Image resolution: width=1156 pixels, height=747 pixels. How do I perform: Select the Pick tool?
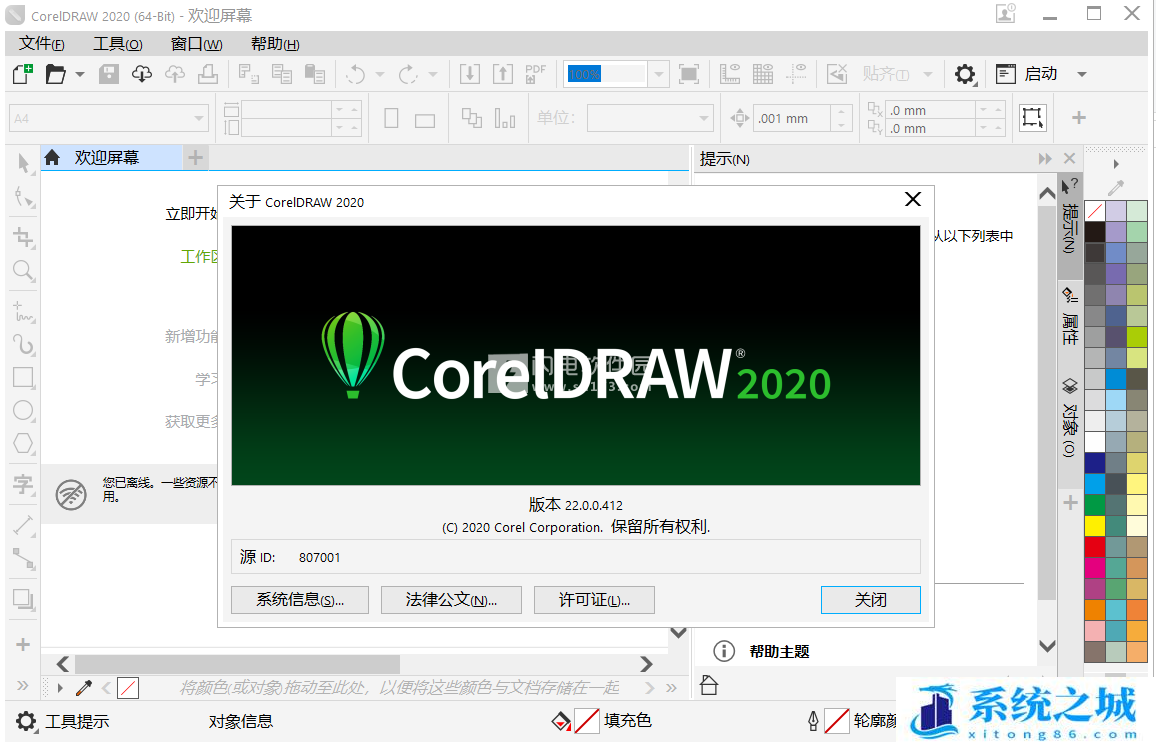pos(24,164)
